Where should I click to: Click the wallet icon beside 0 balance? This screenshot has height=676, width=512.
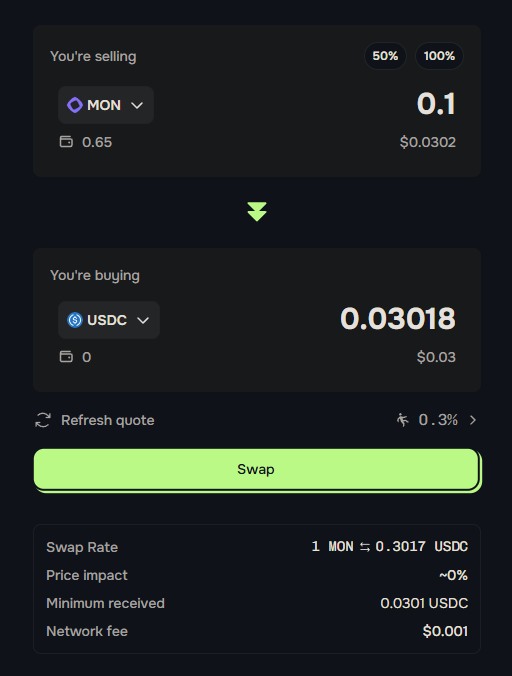tap(66, 357)
